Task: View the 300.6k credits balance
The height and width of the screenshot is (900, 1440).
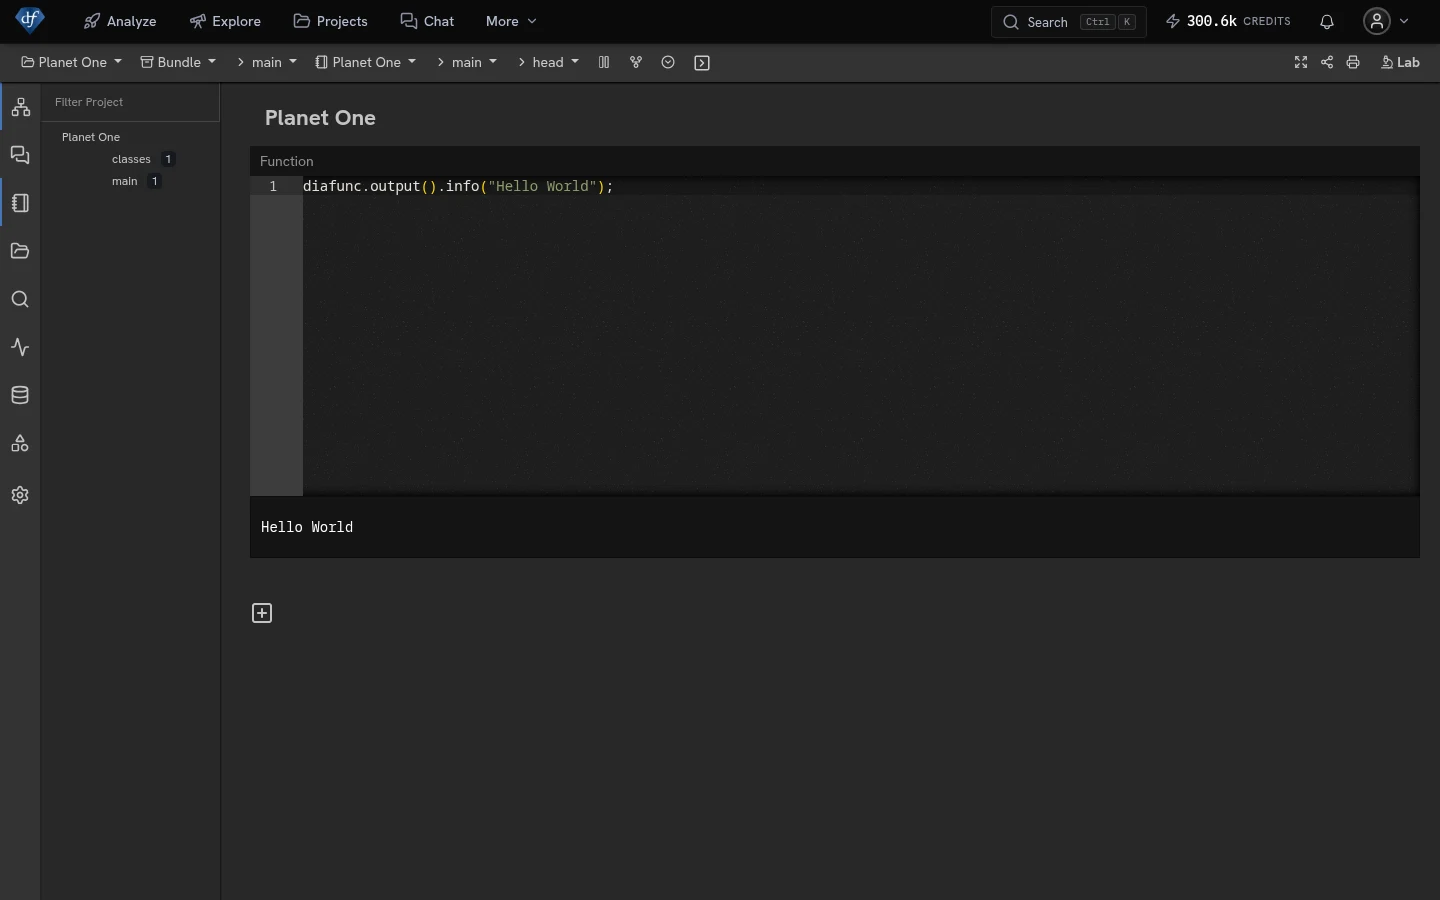Action: tap(1229, 21)
